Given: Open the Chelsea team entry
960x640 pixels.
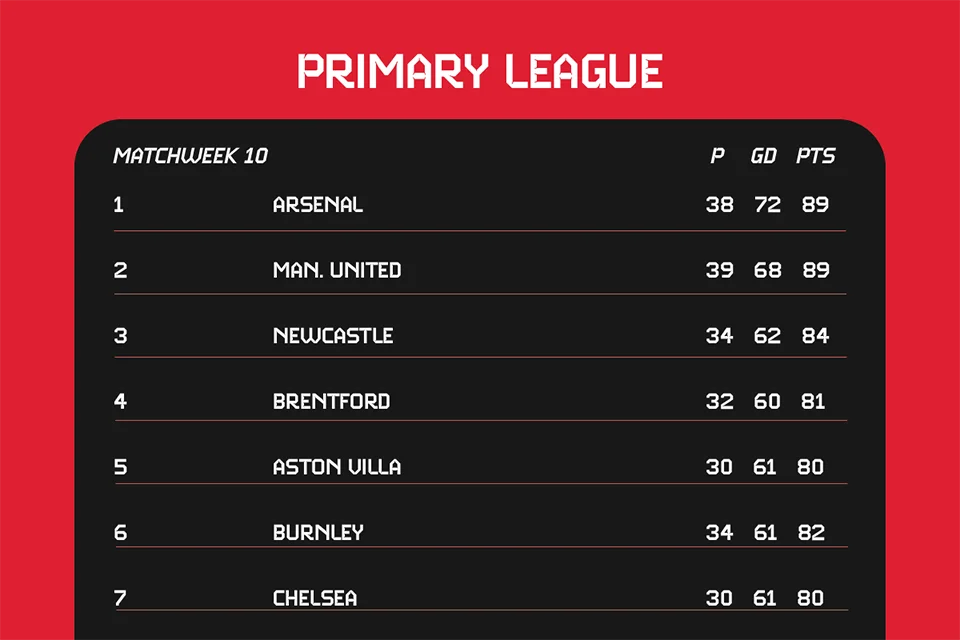Looking at the screenshot, I should pos(315,599).
